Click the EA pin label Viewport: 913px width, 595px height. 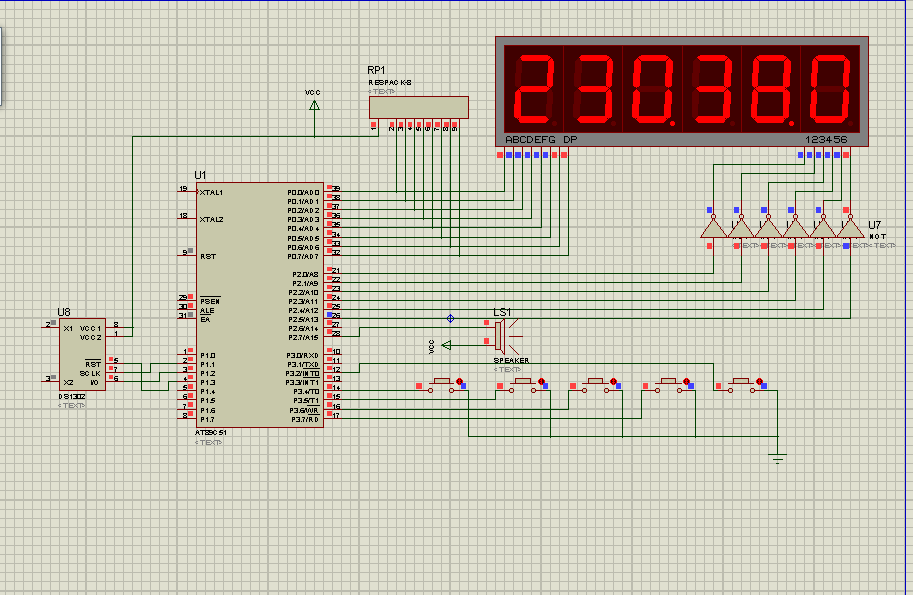click(204, 320)
